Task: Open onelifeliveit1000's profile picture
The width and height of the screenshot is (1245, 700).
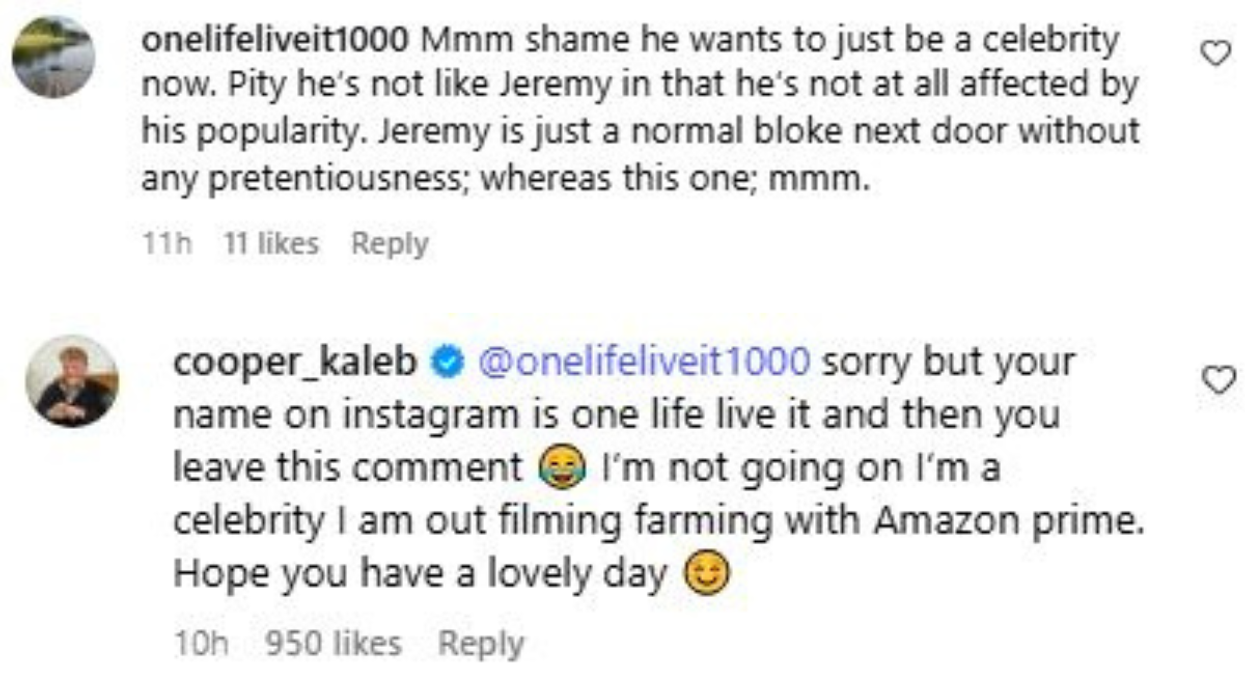Action: [x=53, y=57]
